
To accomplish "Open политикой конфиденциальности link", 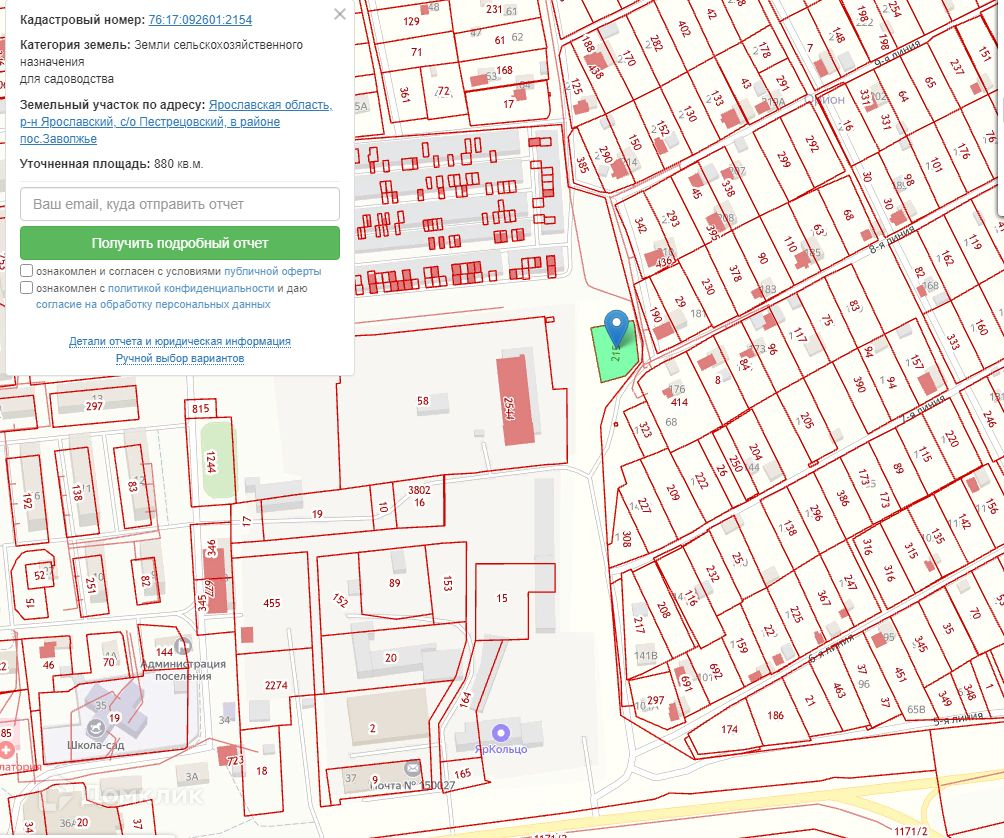I will coord(191,288).
